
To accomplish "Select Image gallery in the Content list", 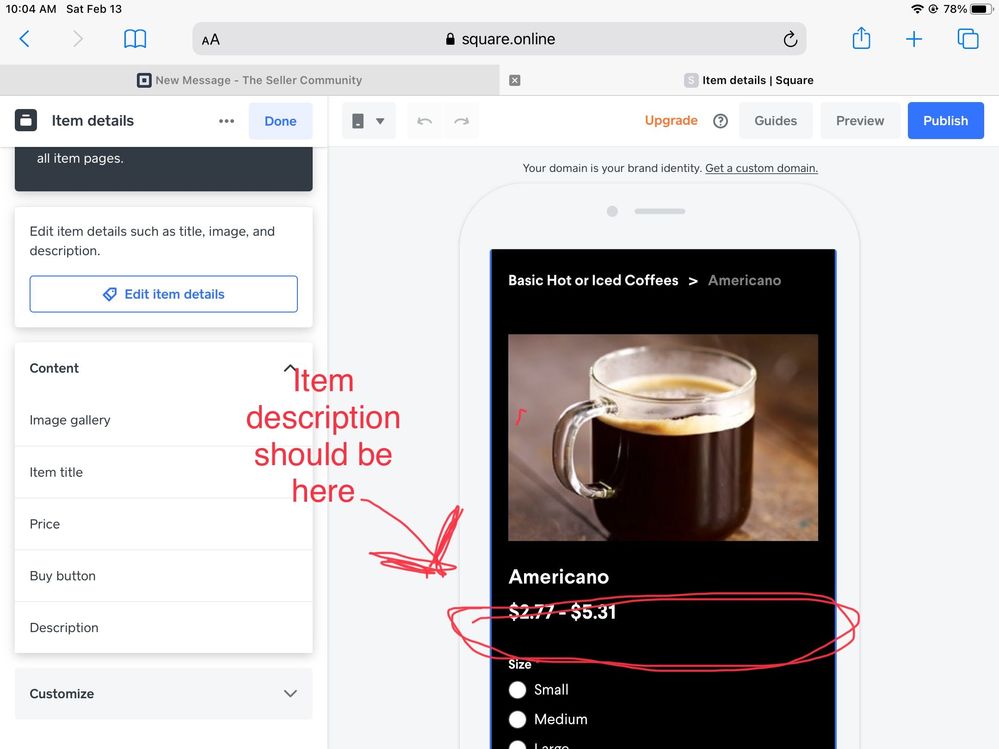I will point(70,420).
